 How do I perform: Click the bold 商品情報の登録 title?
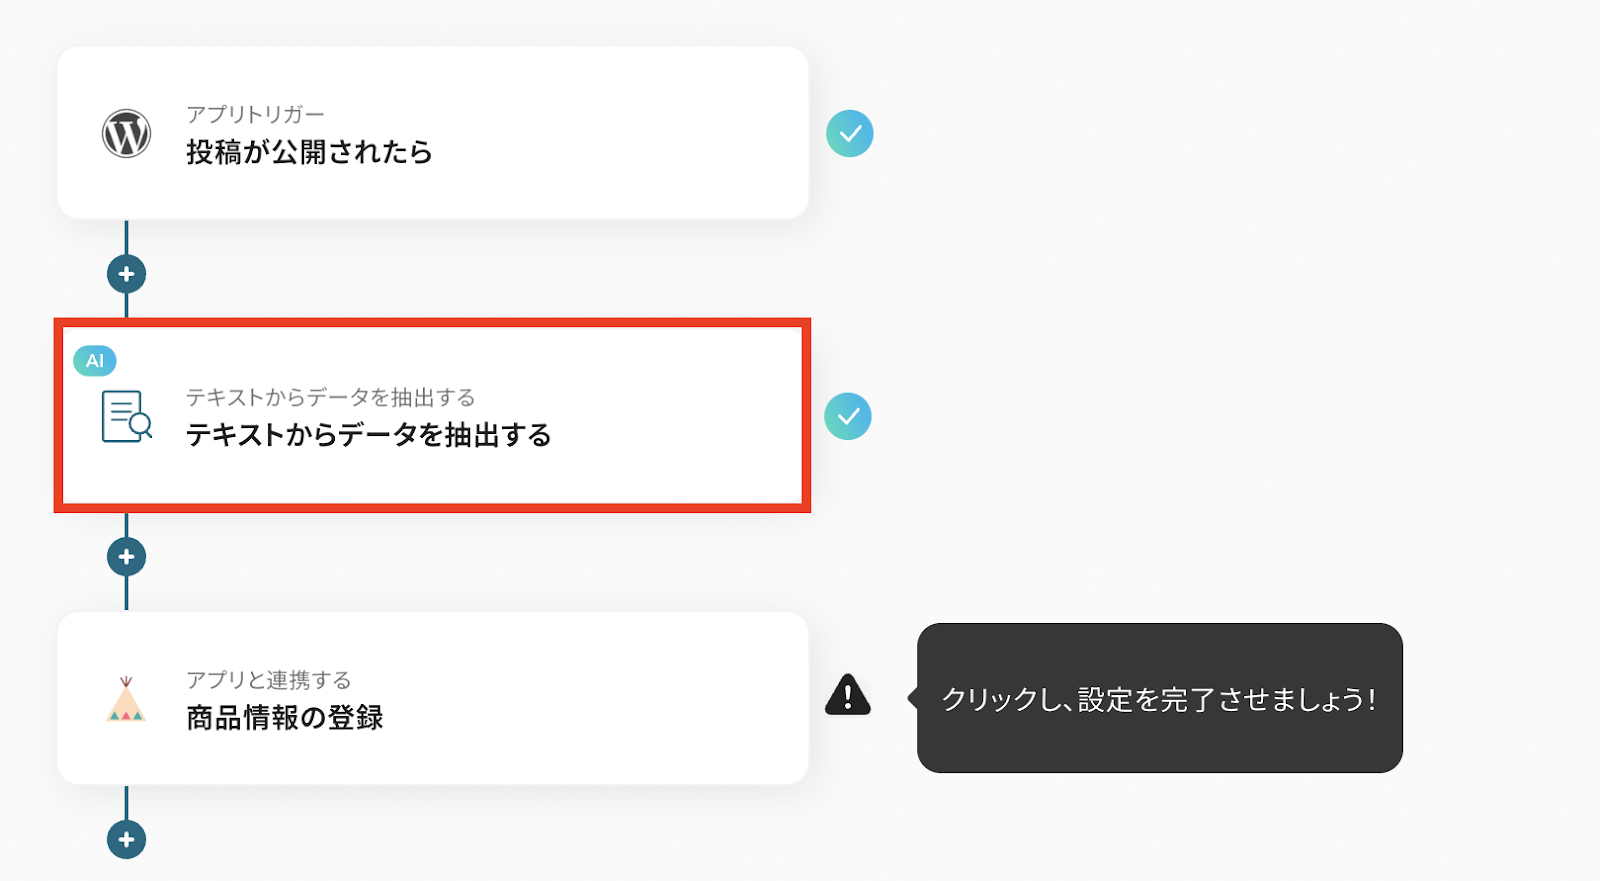tap(285, 717)
